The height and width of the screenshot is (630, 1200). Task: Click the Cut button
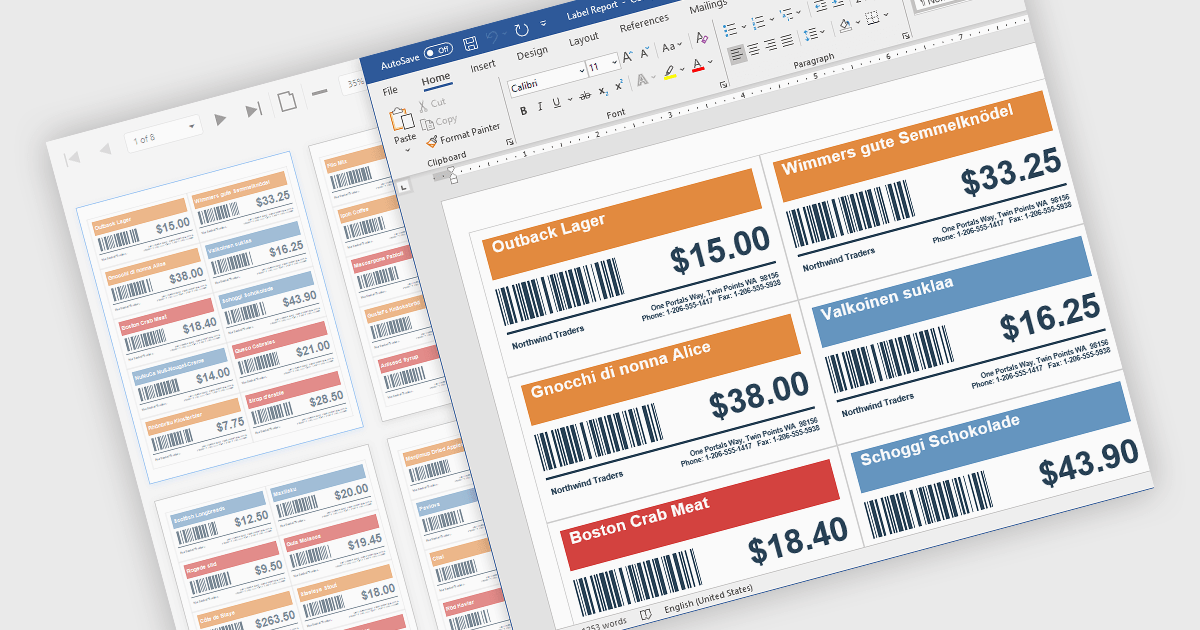[432, 103]
